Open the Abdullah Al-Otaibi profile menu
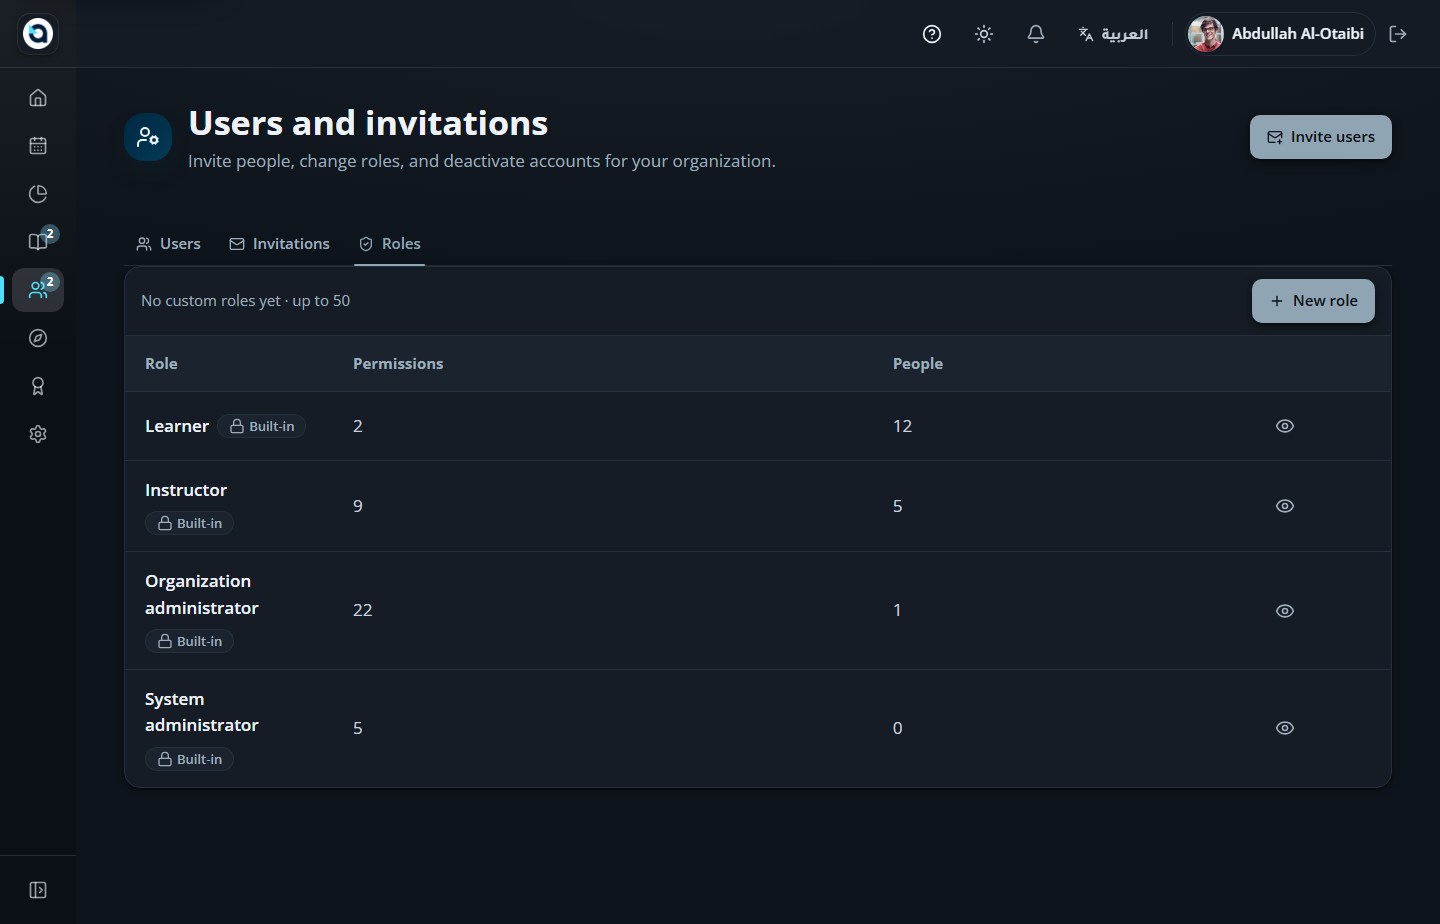 pyautogui.click(x=1277, y=34)
